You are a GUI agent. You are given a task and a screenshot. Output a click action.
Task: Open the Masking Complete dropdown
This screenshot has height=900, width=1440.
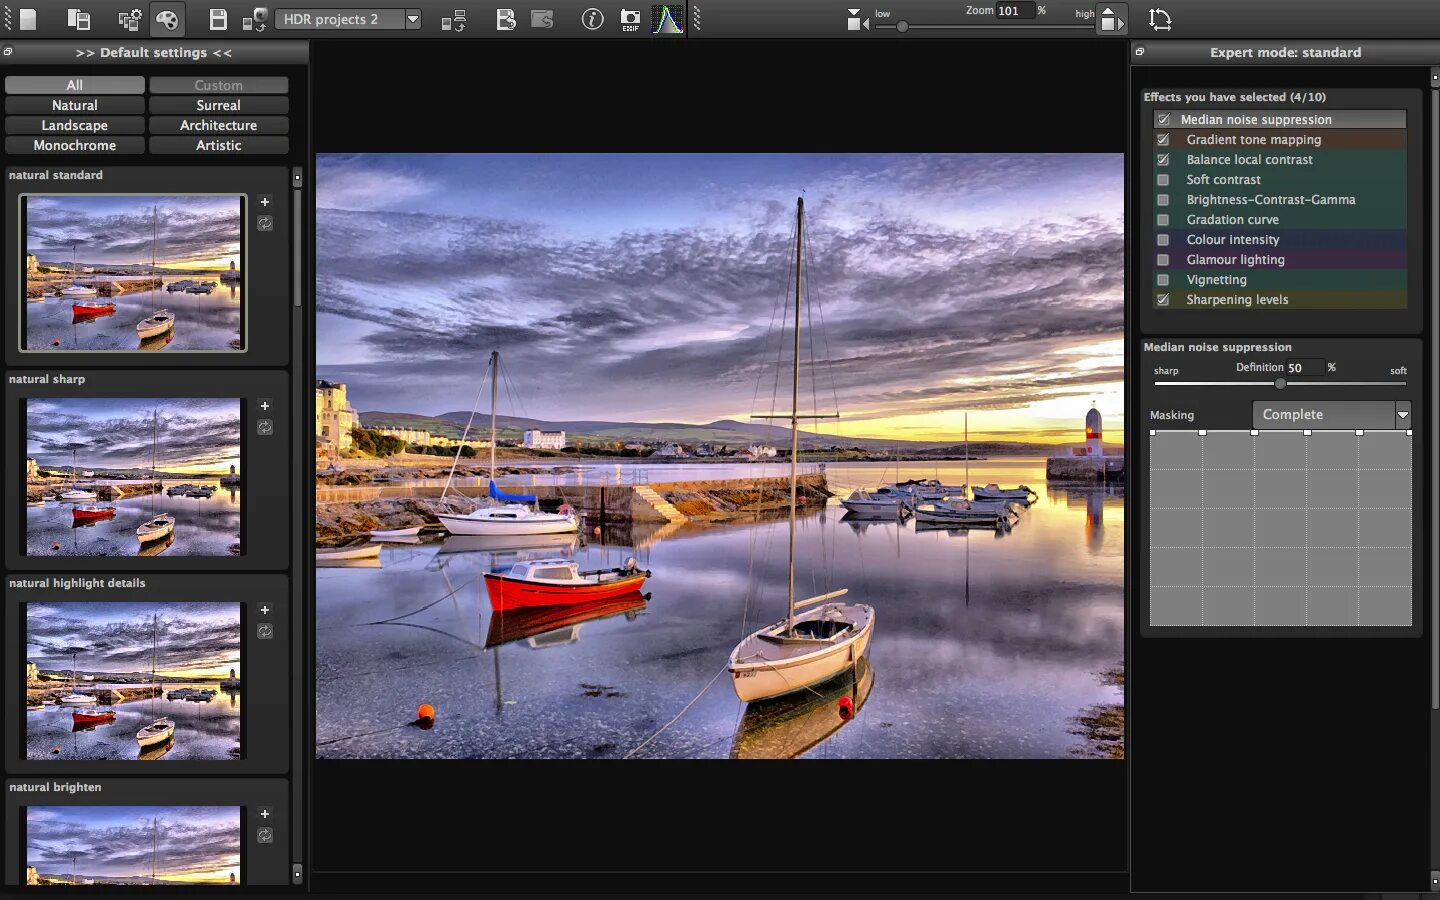(1331, 414)
